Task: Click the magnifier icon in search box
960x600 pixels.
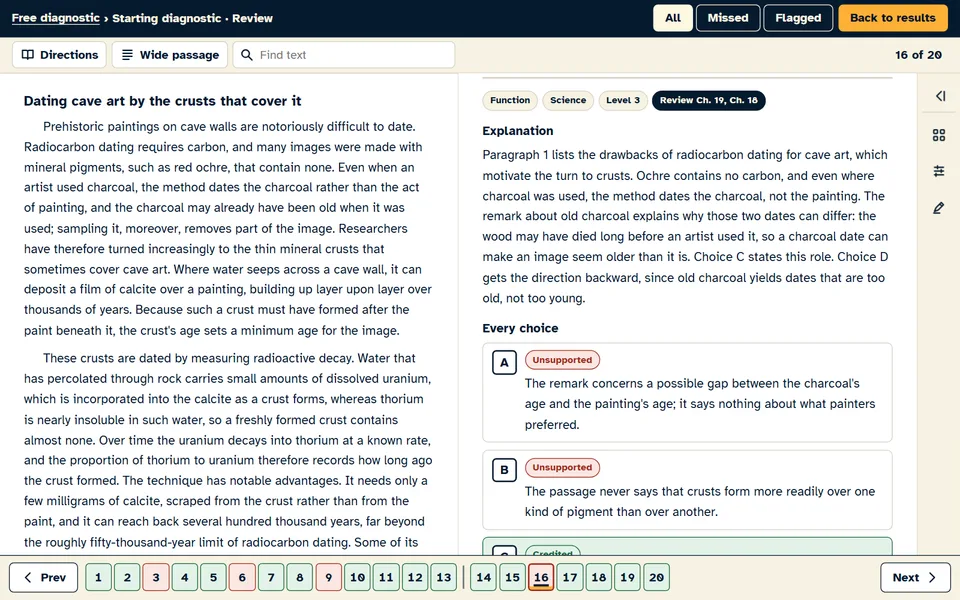Action: coord(247,55)
